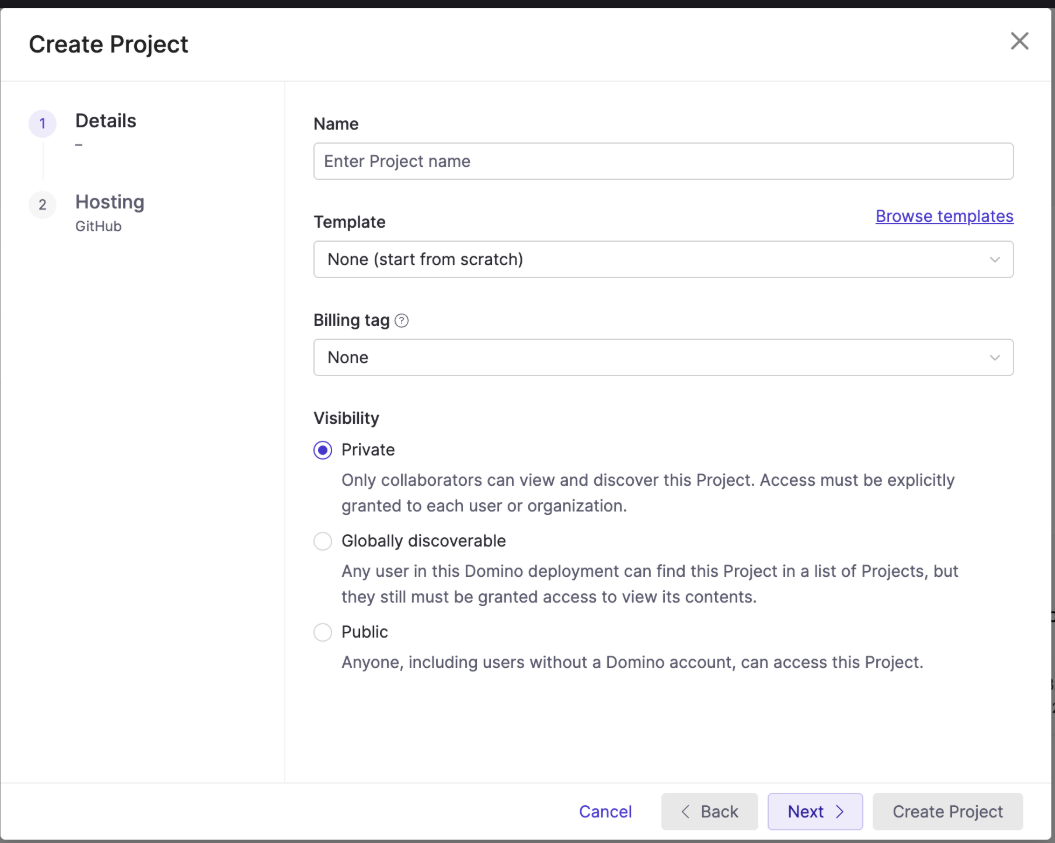The image size is (1055, 843).
Task: Click the Template dropdown chevron arrow
Action: (994, 260)
